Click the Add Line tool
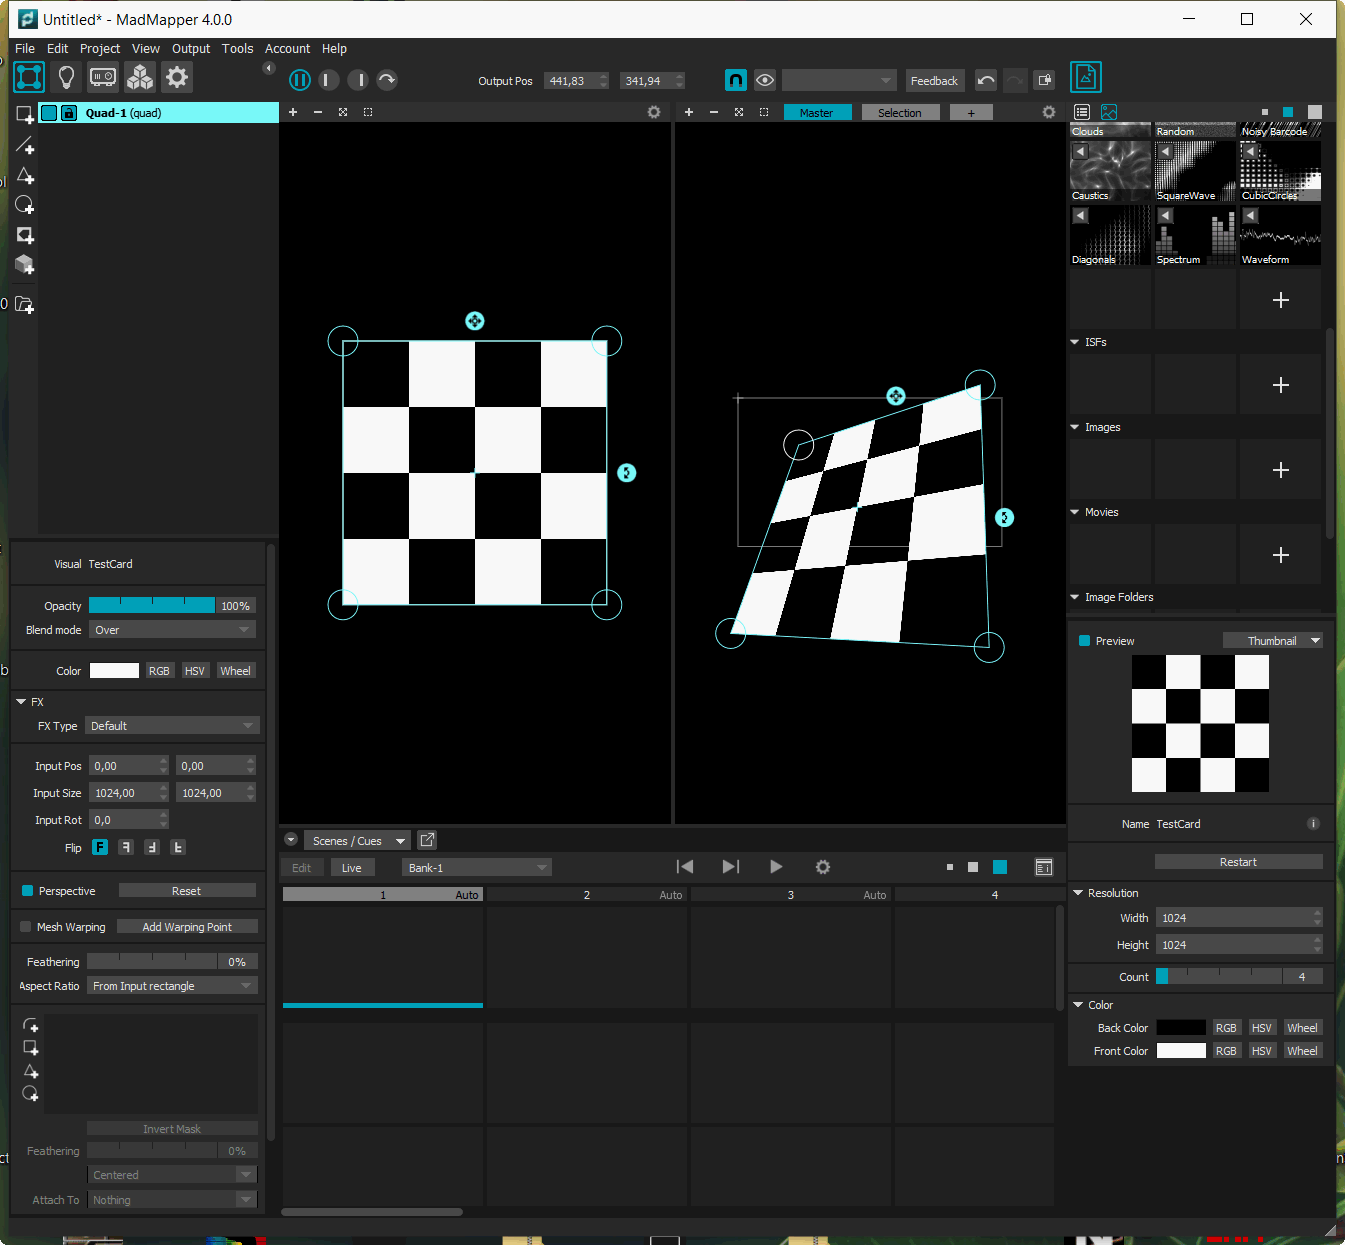1345x1245 pixels. [25, 146]
